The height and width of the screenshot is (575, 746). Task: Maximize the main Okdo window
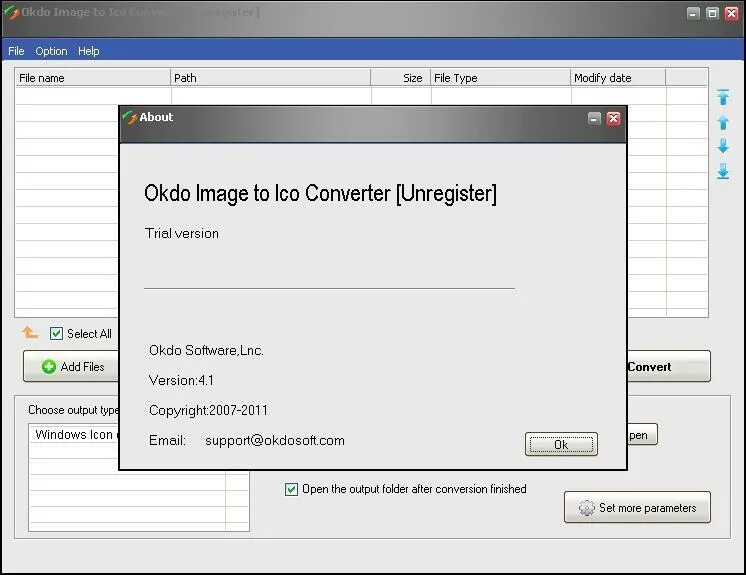tap(712, 13)
